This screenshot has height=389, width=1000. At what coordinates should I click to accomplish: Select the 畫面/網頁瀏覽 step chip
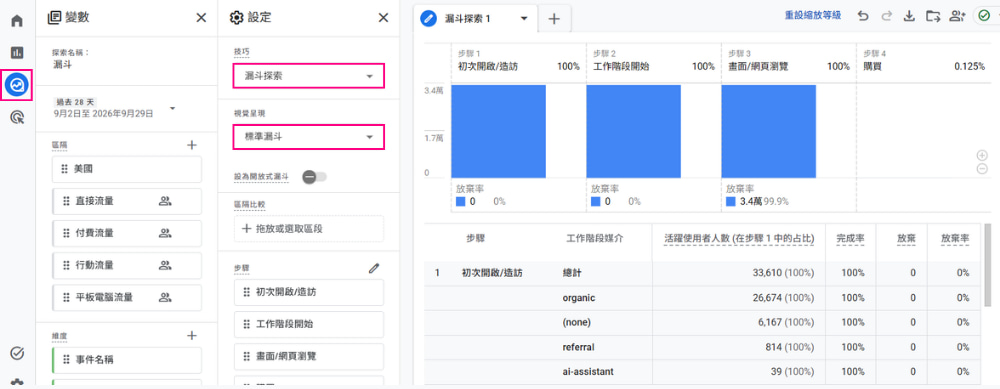309,356
